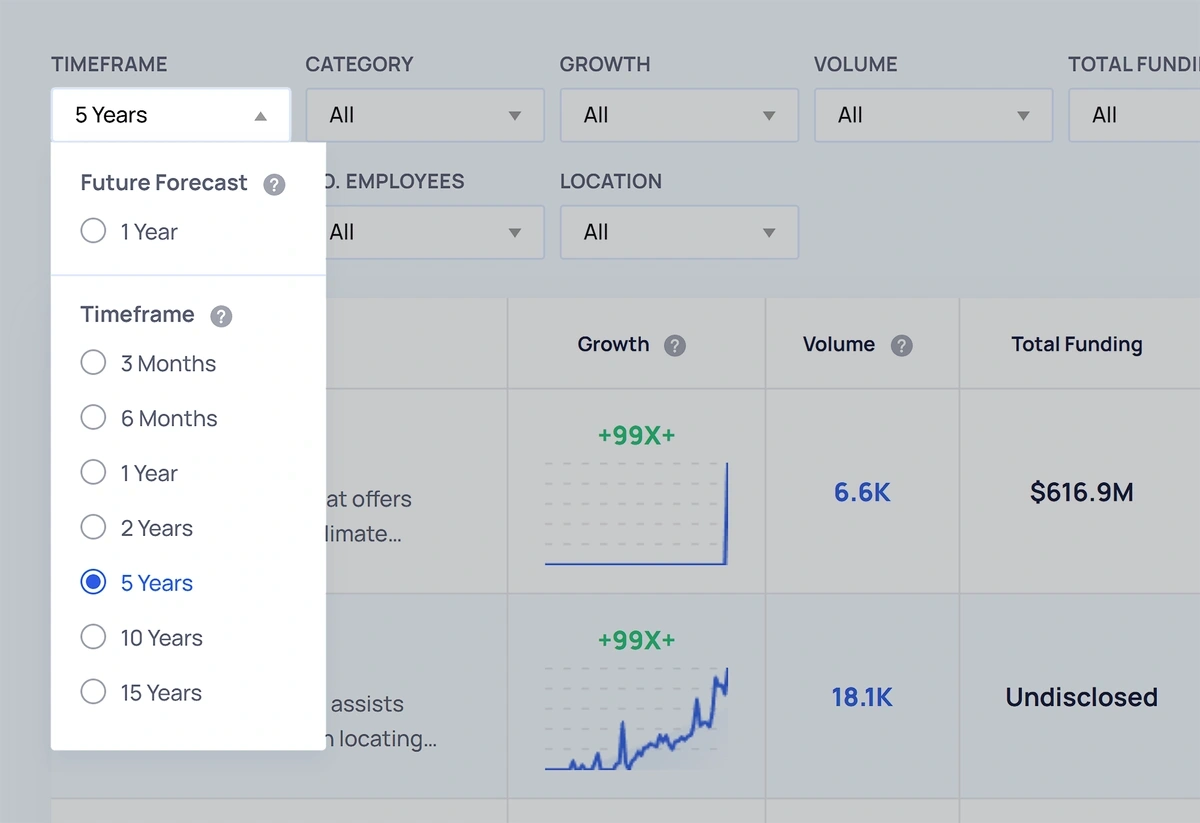Screen dimensions: 1200x823
Task: Open the Future Forecast help icon
Action: (x=274, y=184)
